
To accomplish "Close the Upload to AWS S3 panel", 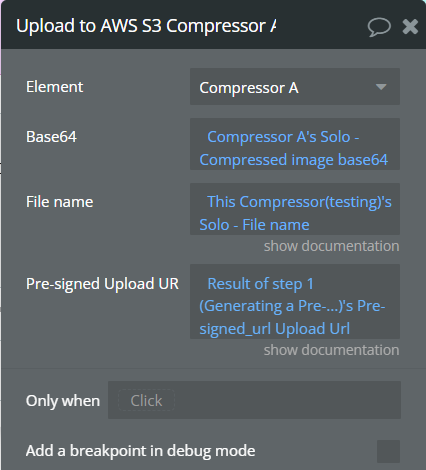I will [x=410, y=27].
